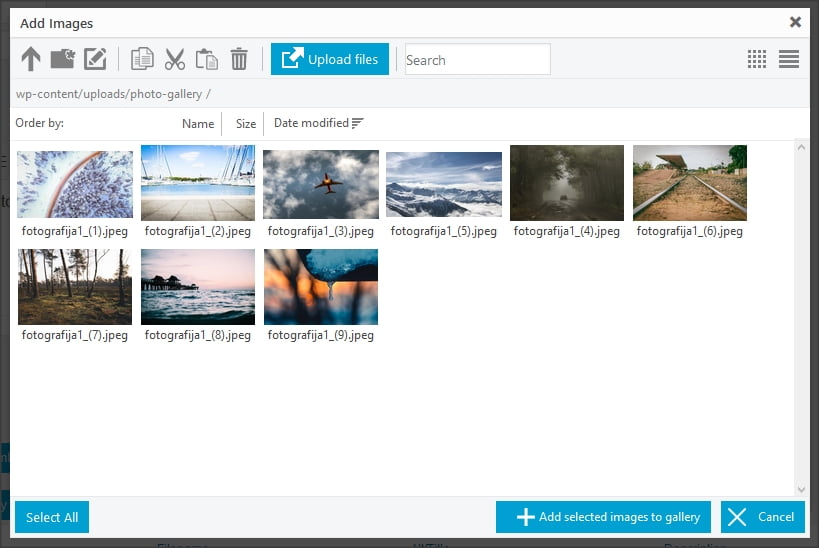Select the snowy mountains thumbnail fotografija1_(5)
The image size is (819, 548).
(x=444, y=184)
